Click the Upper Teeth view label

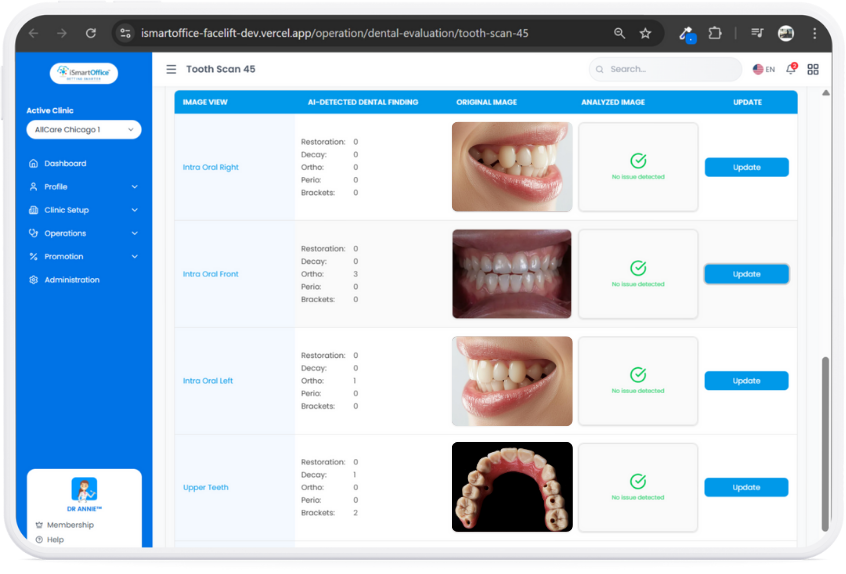click(206, 487)
